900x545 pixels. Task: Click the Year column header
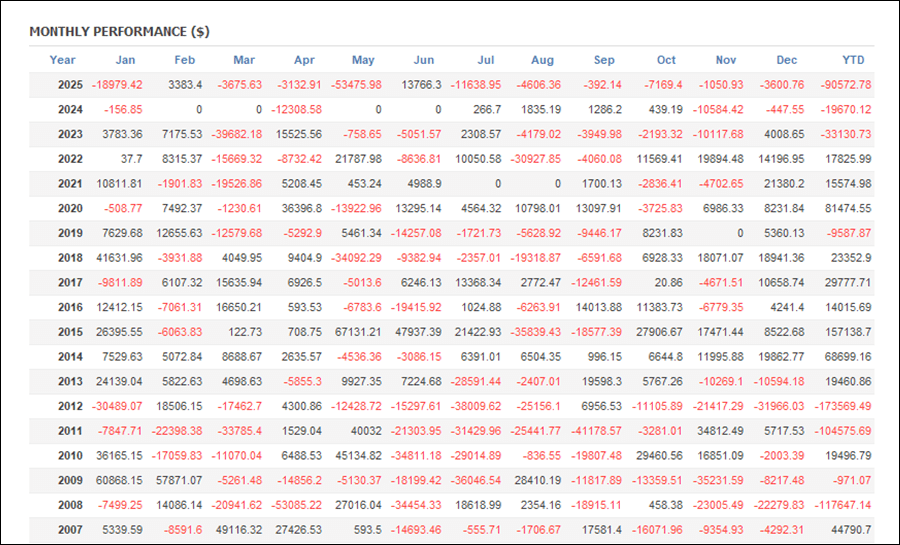pos(62,60)
